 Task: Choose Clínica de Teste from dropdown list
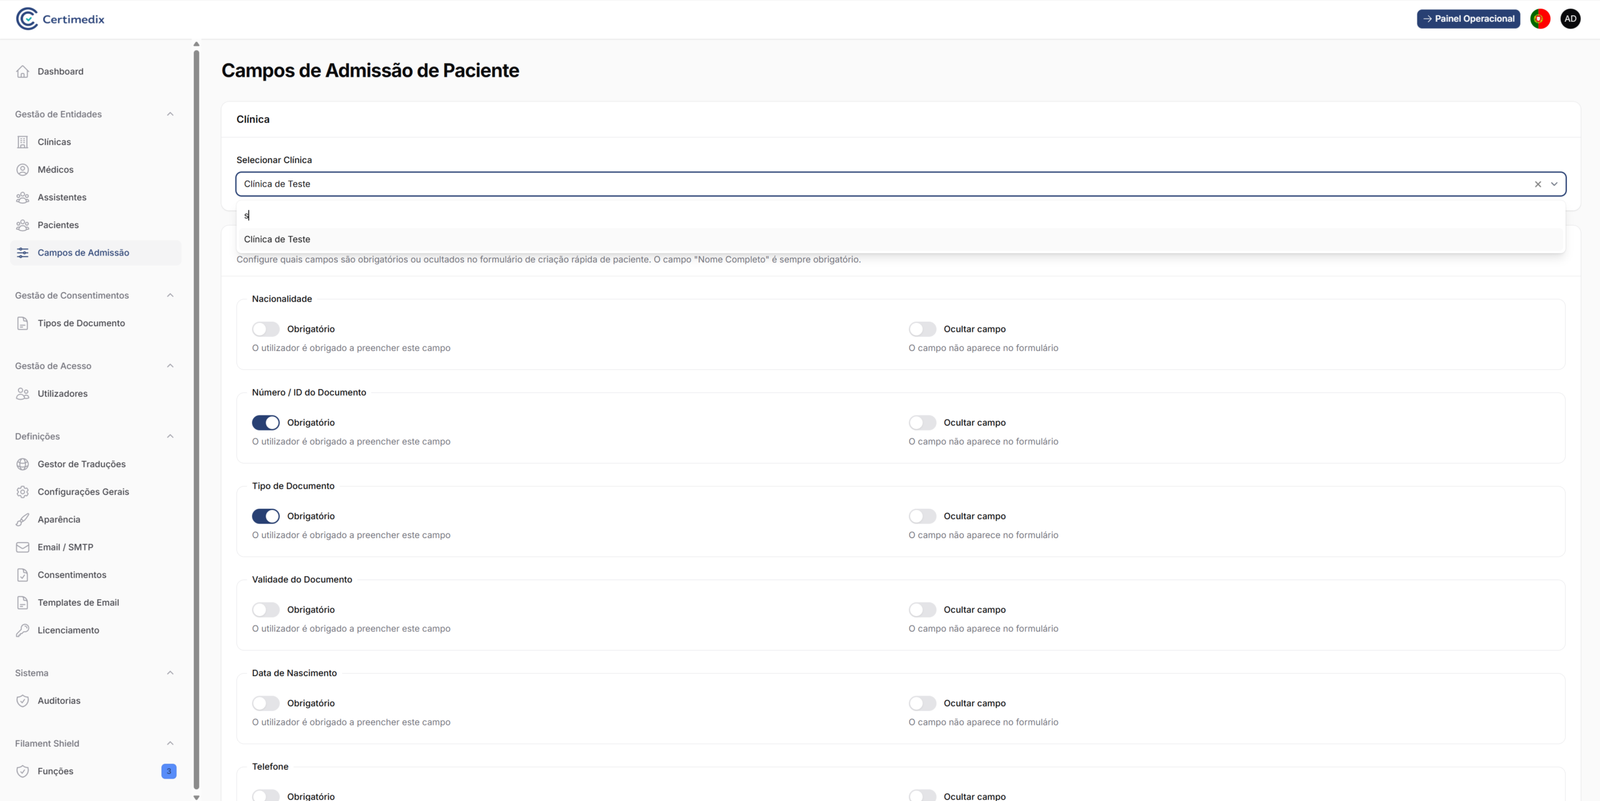click(277, 240)
